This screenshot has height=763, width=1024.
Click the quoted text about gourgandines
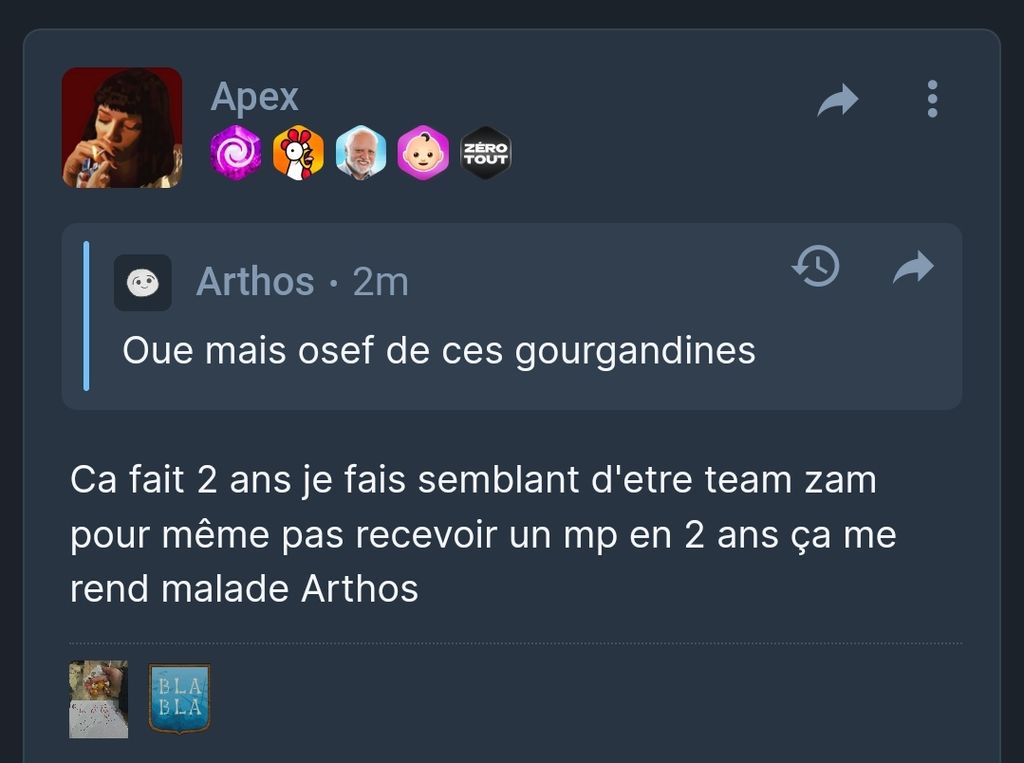439,351
